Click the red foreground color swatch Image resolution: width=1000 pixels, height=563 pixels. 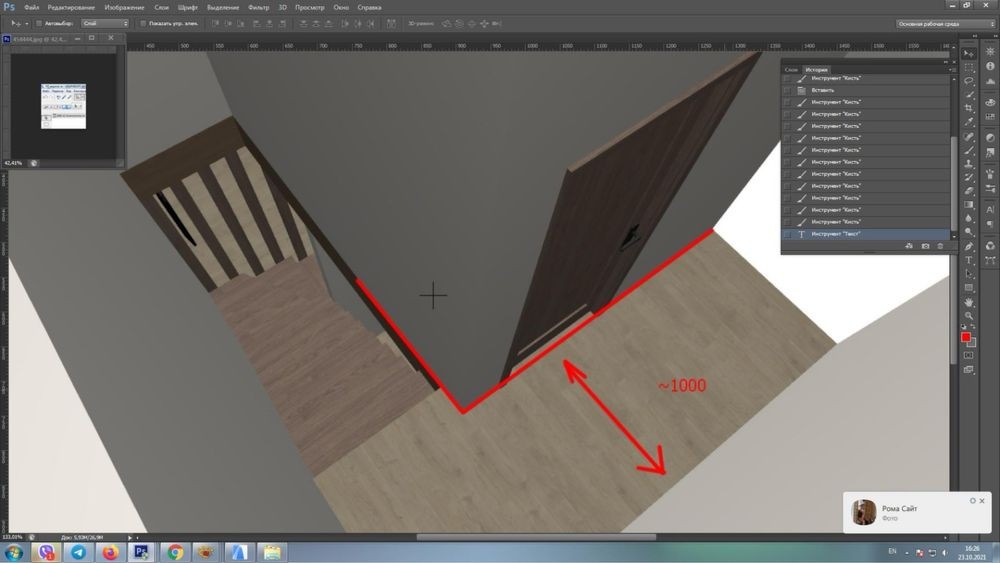[x=966, y=338]
